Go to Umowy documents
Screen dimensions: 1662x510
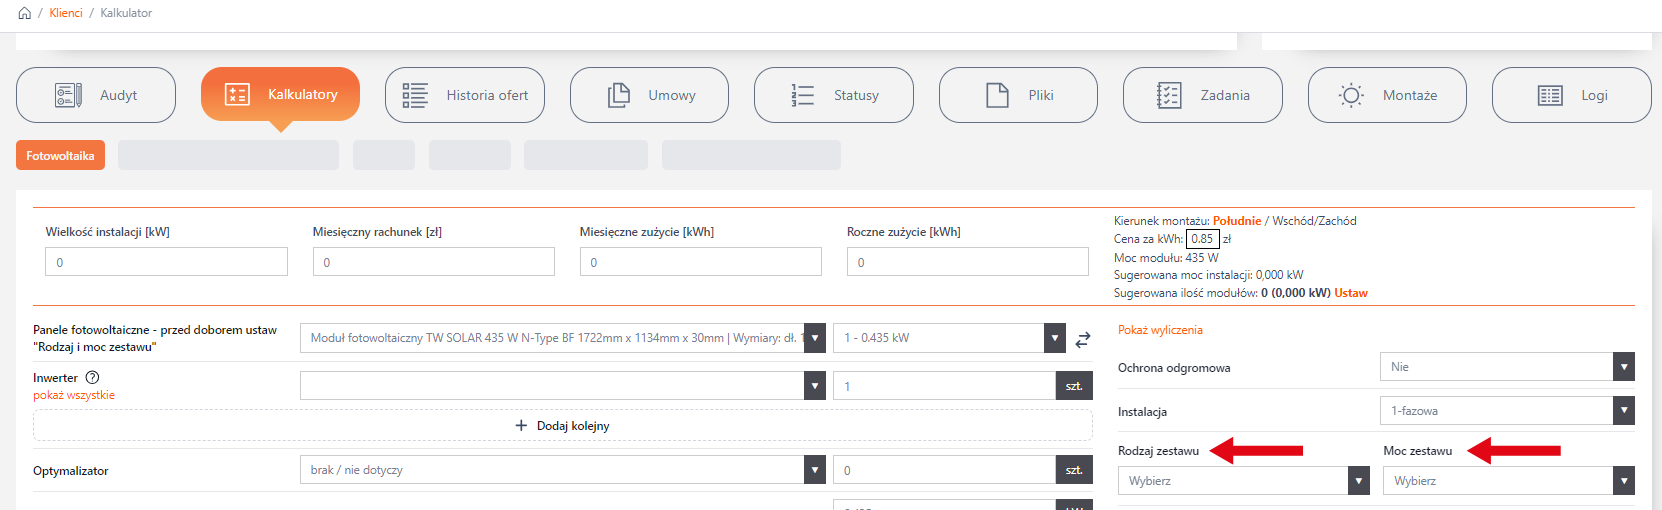(649, 95)
